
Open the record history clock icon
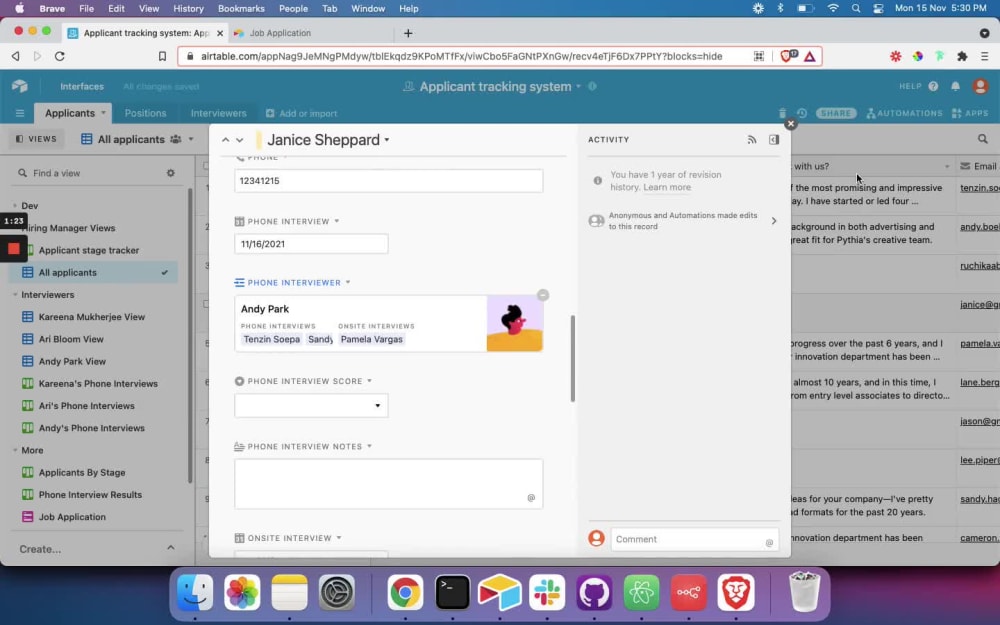pyautogui.click(x=802, y=113)
